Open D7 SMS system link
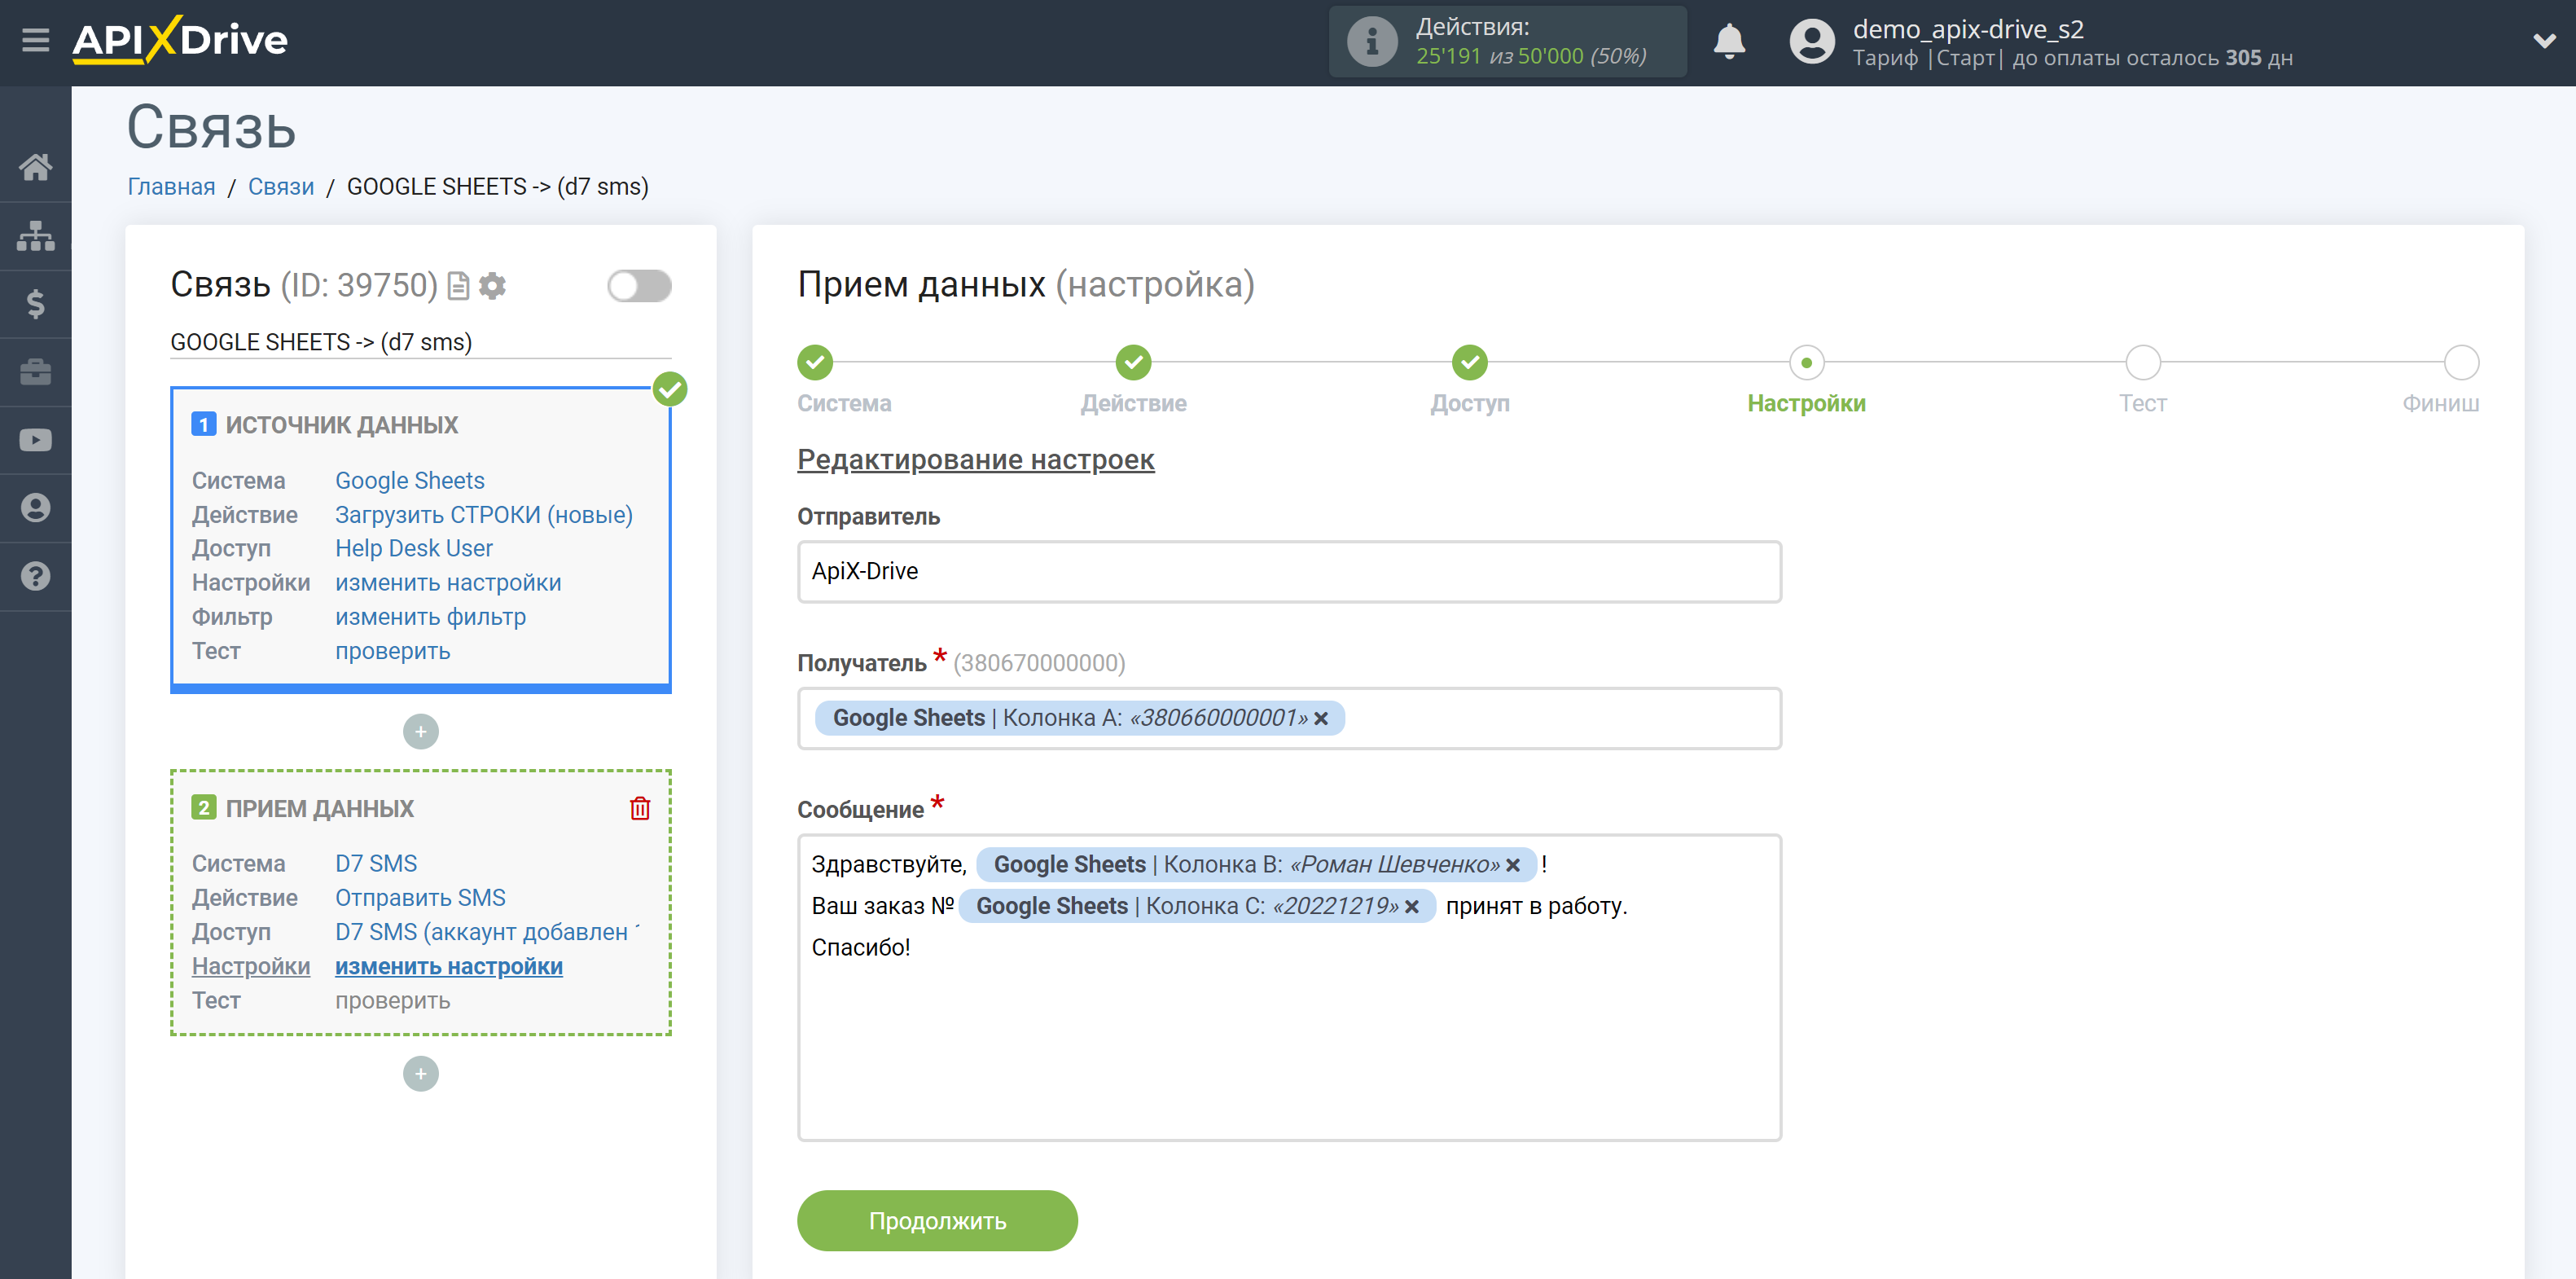The image size is (2576, 1279). point(376,864)
